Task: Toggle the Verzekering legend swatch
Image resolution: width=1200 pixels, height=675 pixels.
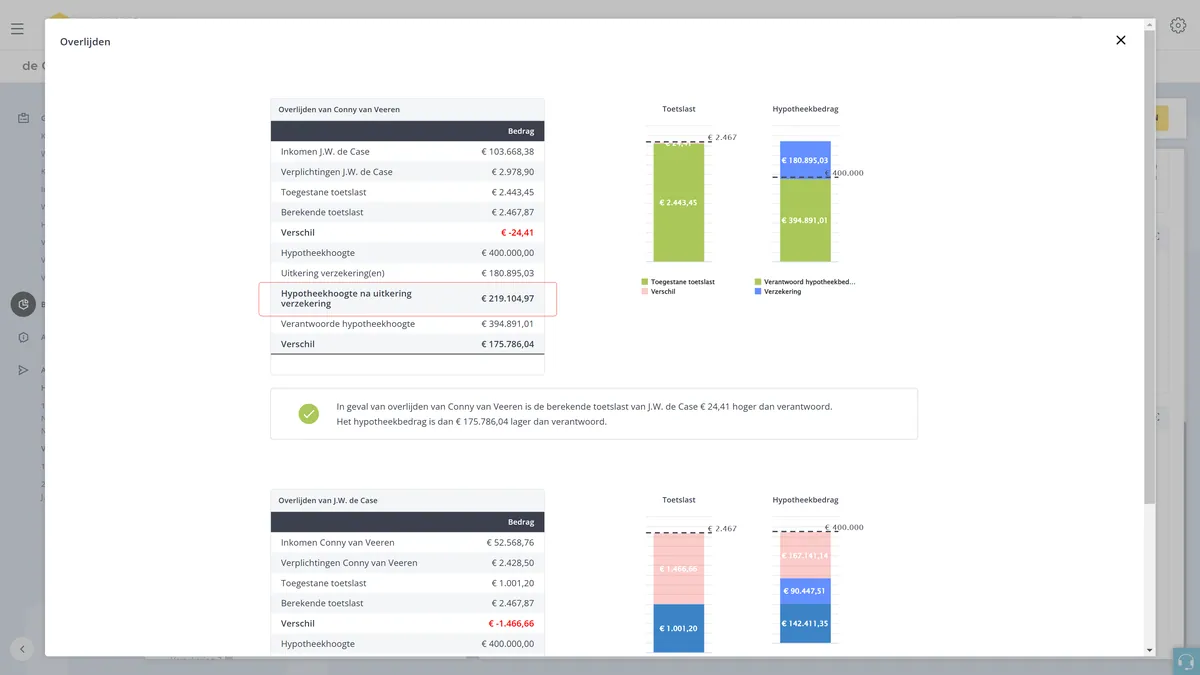Action: click(757, 291)
